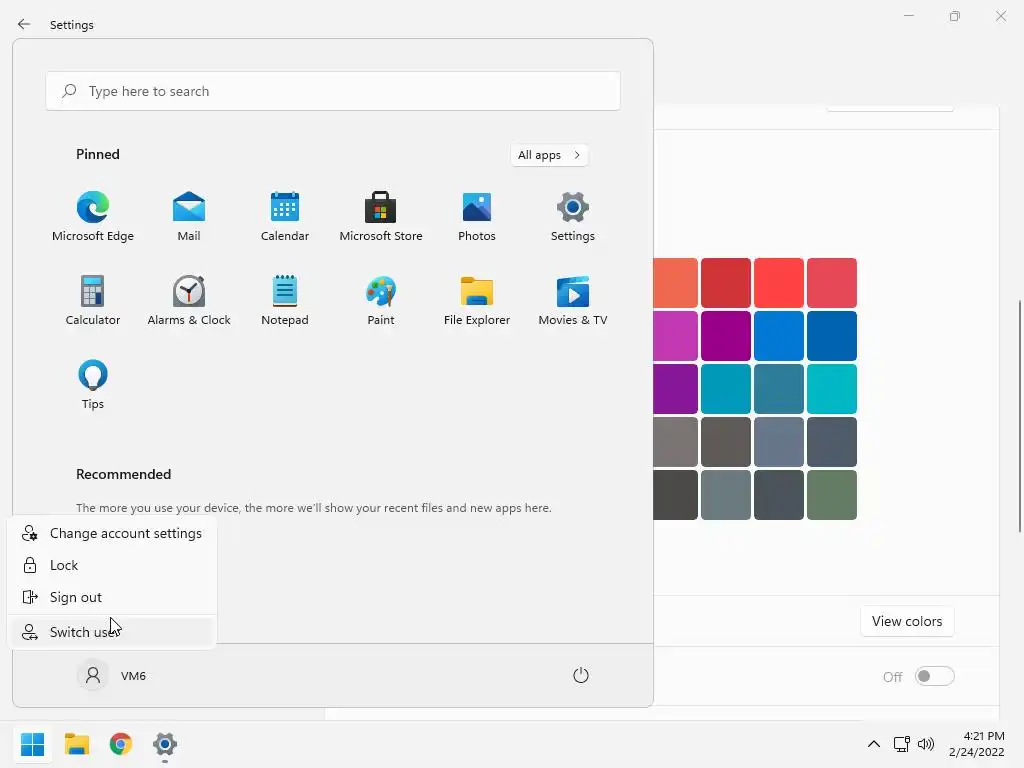Viewport: 1024px width, 768px height.
Task: Click All apps button
Action: (549, 155)
